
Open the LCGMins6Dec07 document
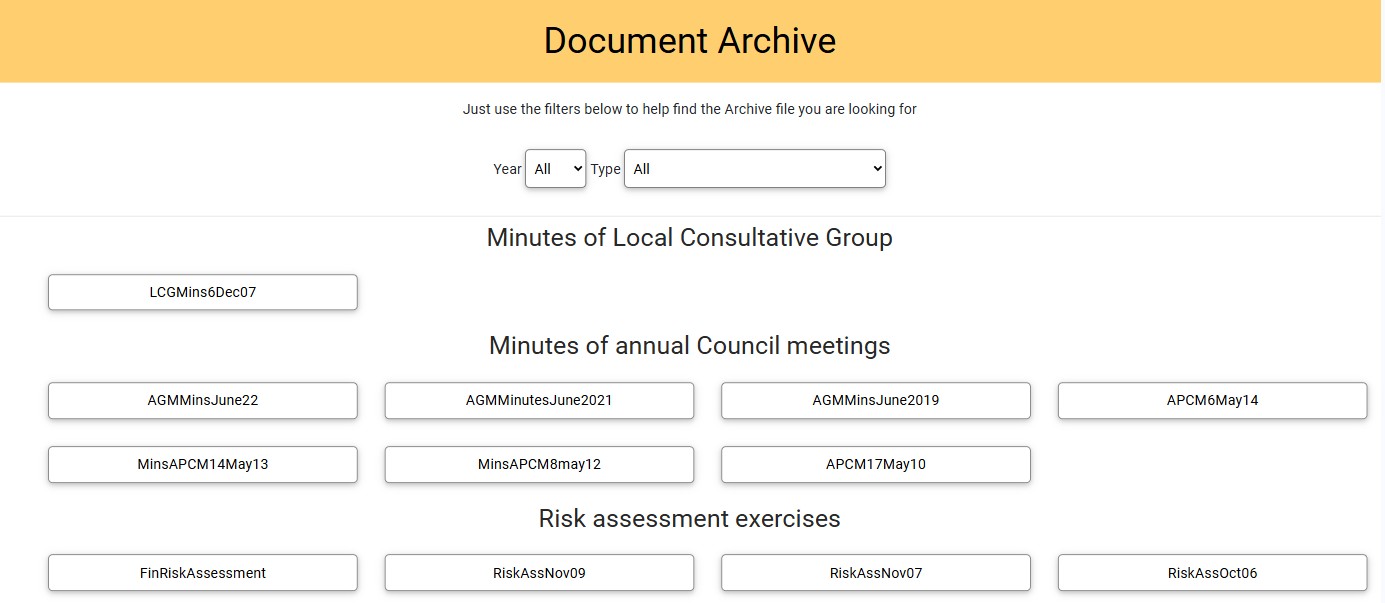click(203, 292)
